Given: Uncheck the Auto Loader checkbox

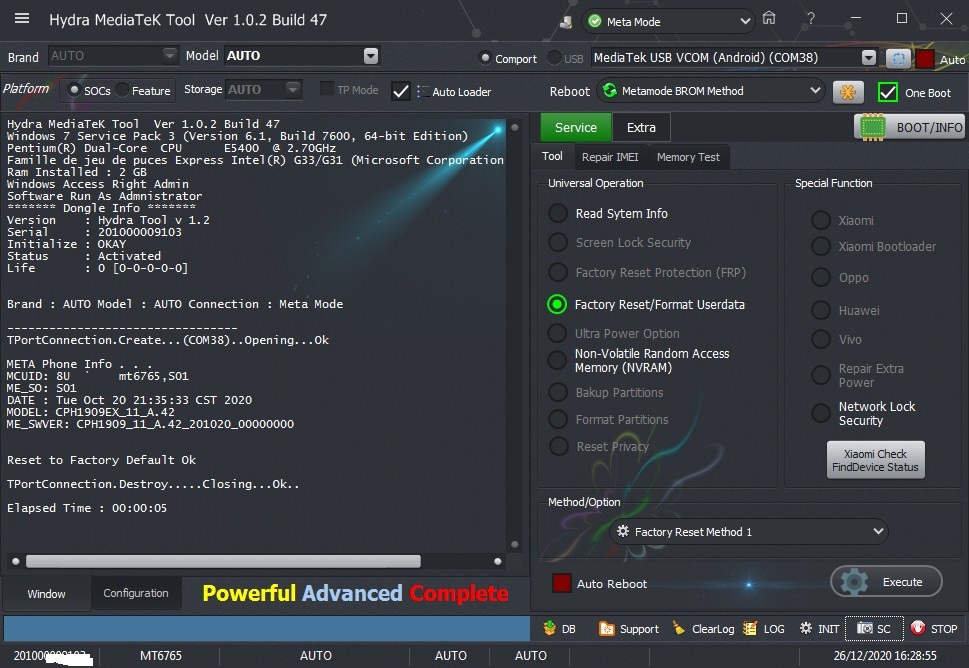Looking at the screenshot, I should coord(400,91).
